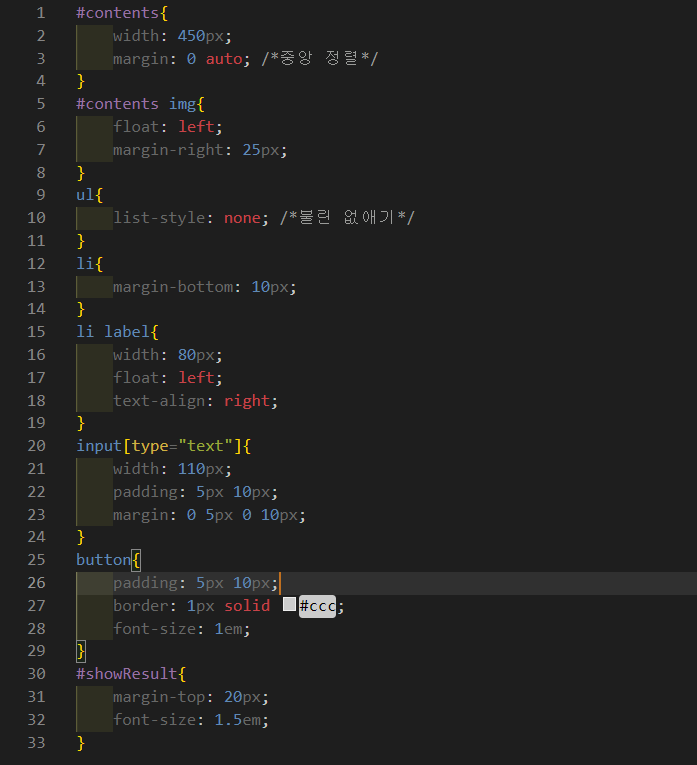
Task: Click the 'input[type="text"]{' selector
Action: 163,446
